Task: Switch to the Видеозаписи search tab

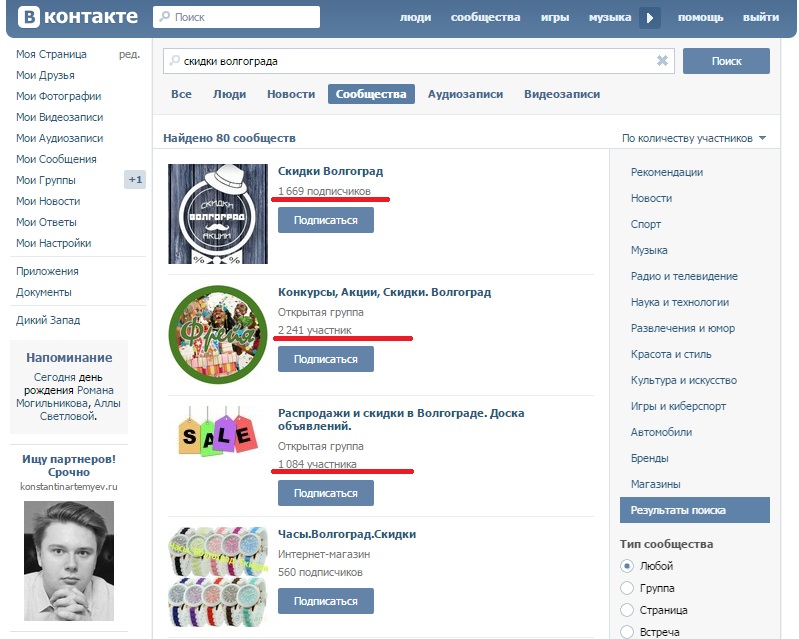Action: pyautogui.click(x=562, y=94)
